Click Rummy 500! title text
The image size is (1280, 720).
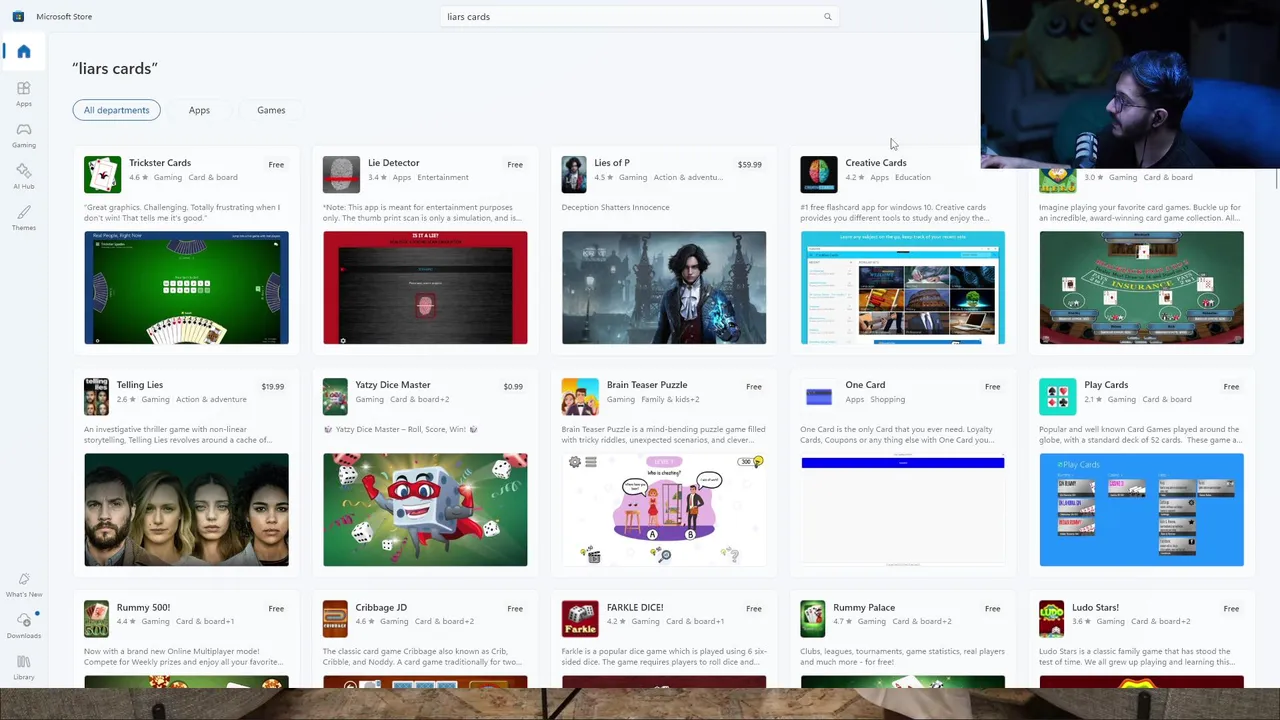coord(143,607)
